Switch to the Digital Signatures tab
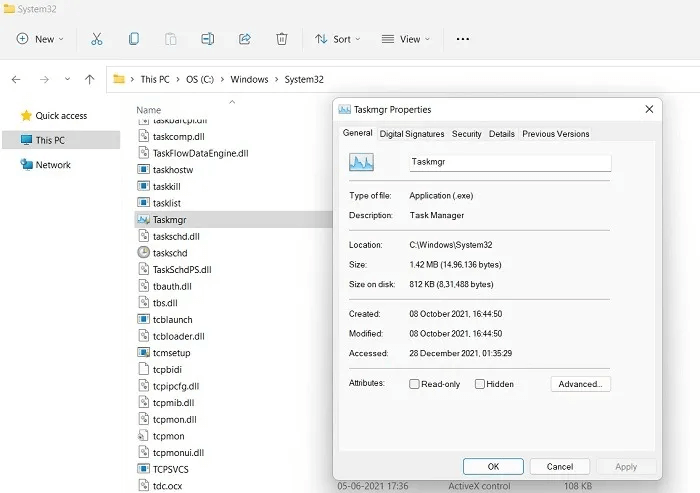This screenshot has height=493, width=700. (x=412, y=134)
